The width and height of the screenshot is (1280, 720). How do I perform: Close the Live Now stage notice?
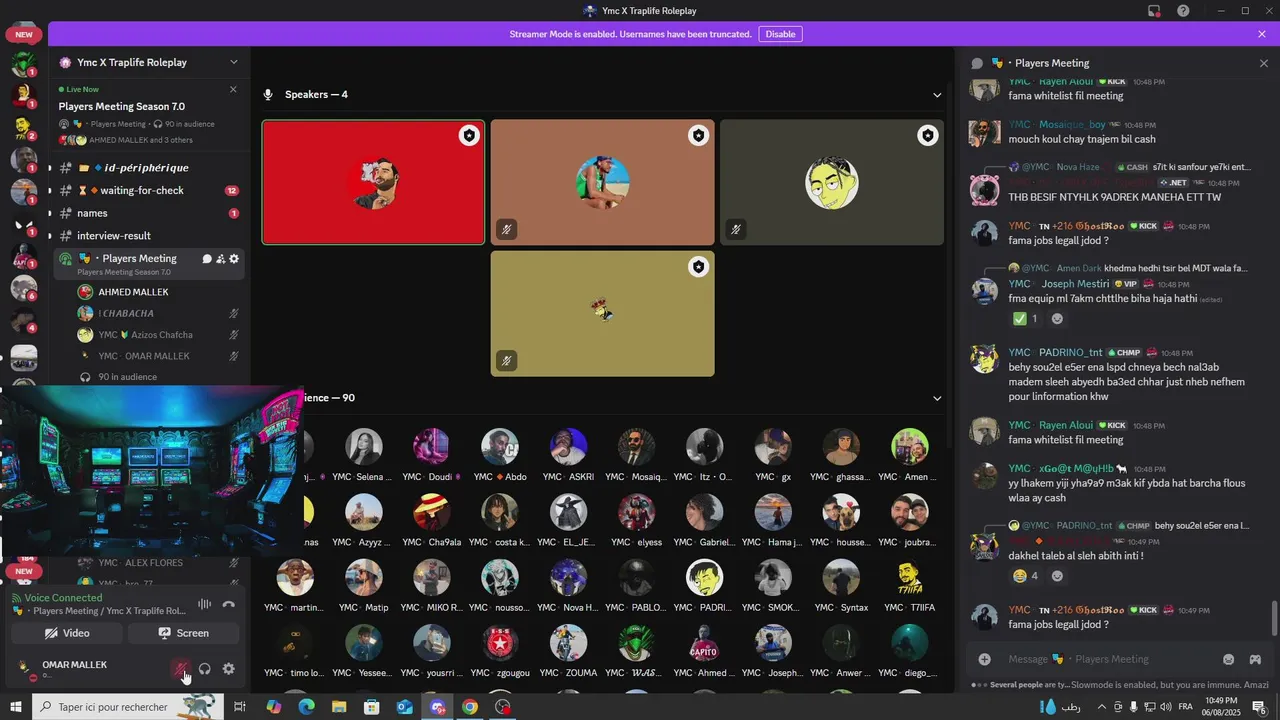click(x=233, y=89)
